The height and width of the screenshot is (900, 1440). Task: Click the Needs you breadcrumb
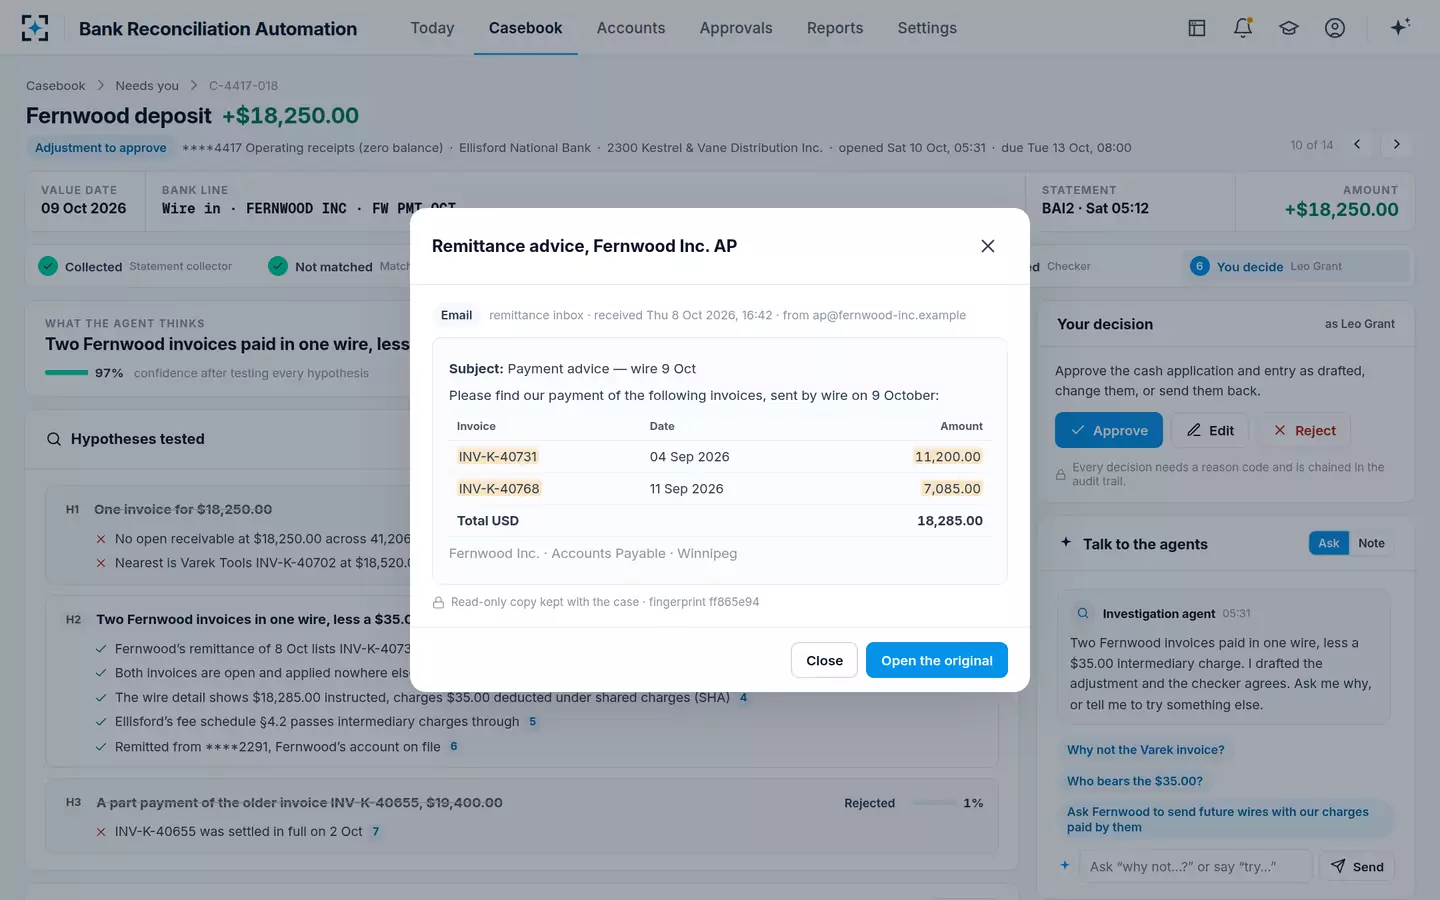147,86
